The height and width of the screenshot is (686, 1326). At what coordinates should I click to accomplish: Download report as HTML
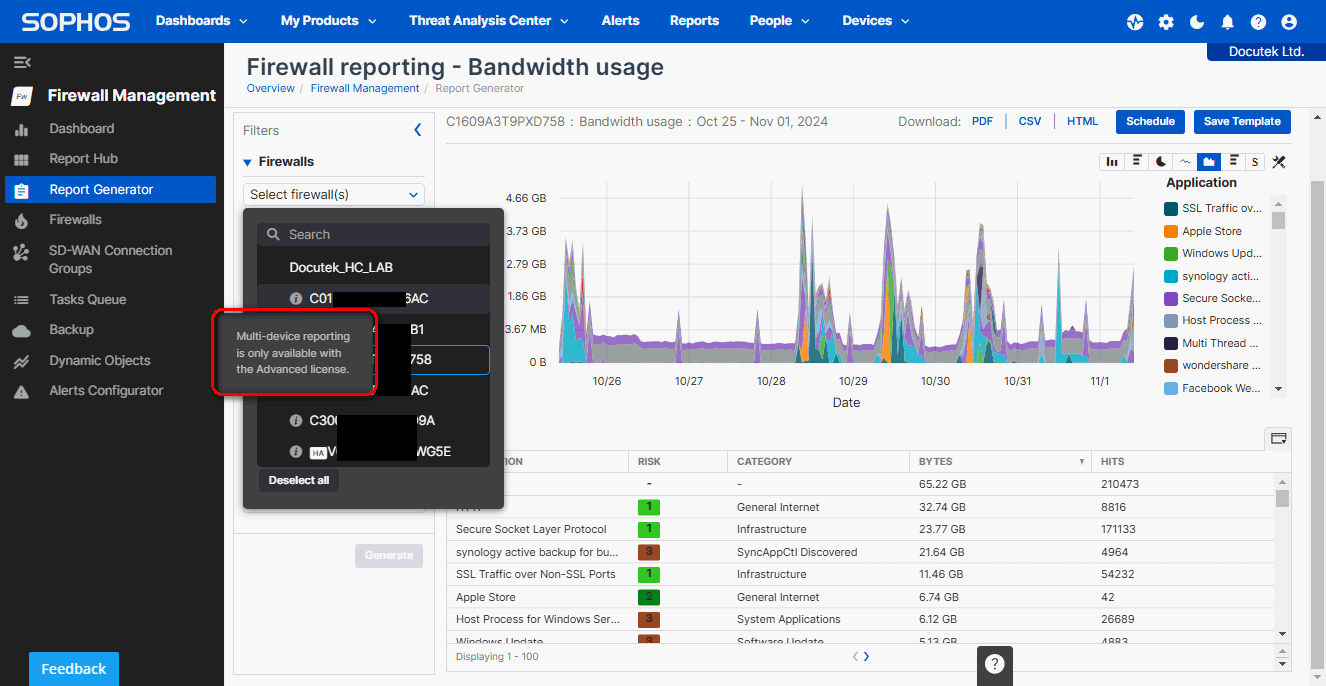coord(1082,122)
